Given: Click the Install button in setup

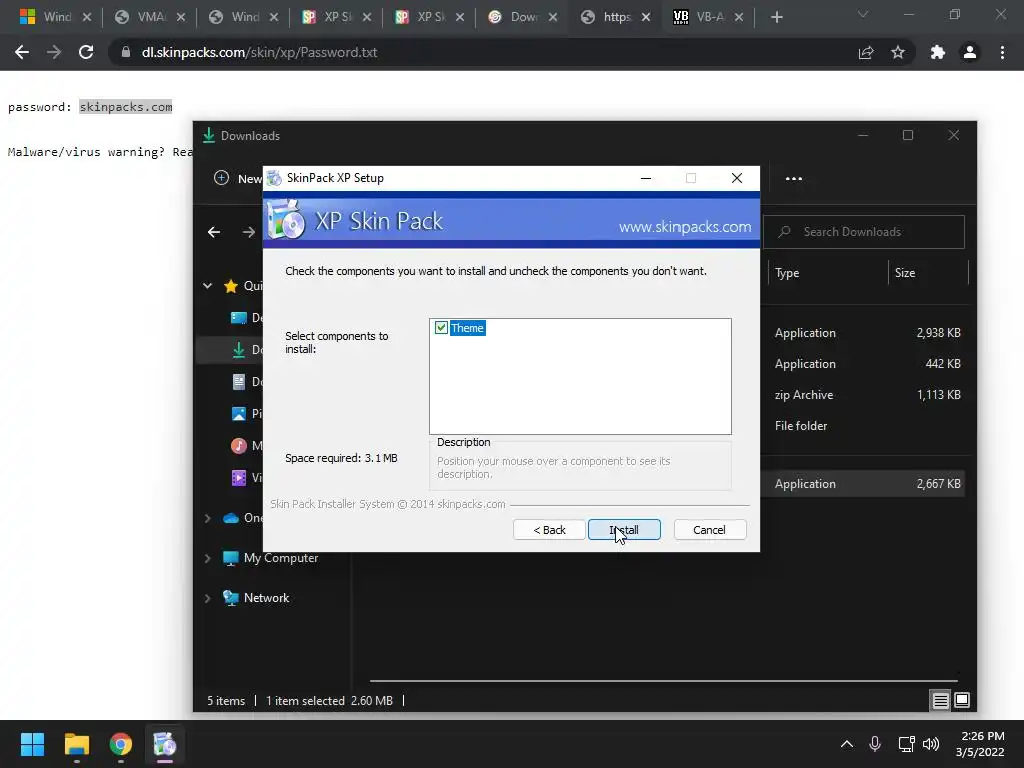Looking at the screenshot, I should pos(624,530).
